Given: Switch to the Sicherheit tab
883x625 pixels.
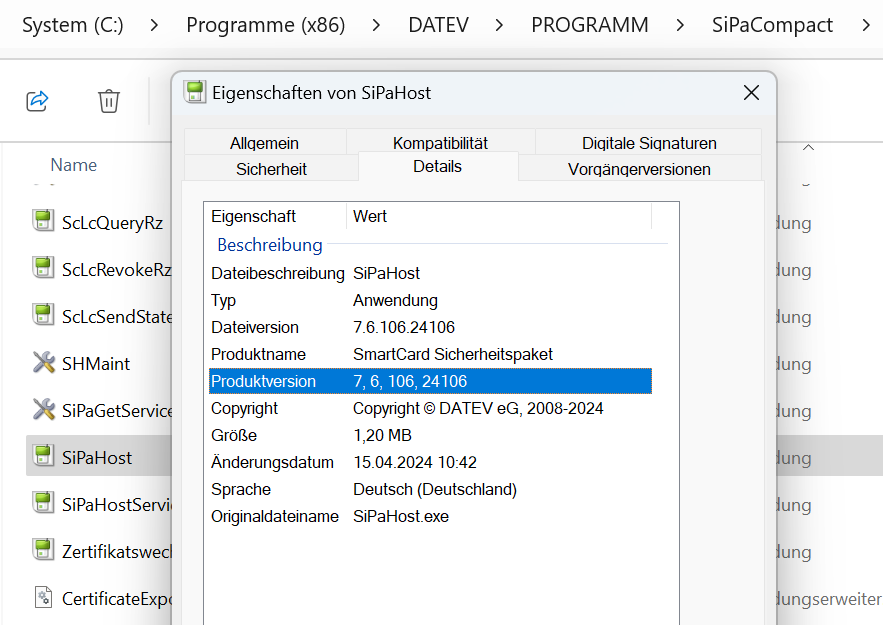Looking at the screenshot, I should 271,167.
